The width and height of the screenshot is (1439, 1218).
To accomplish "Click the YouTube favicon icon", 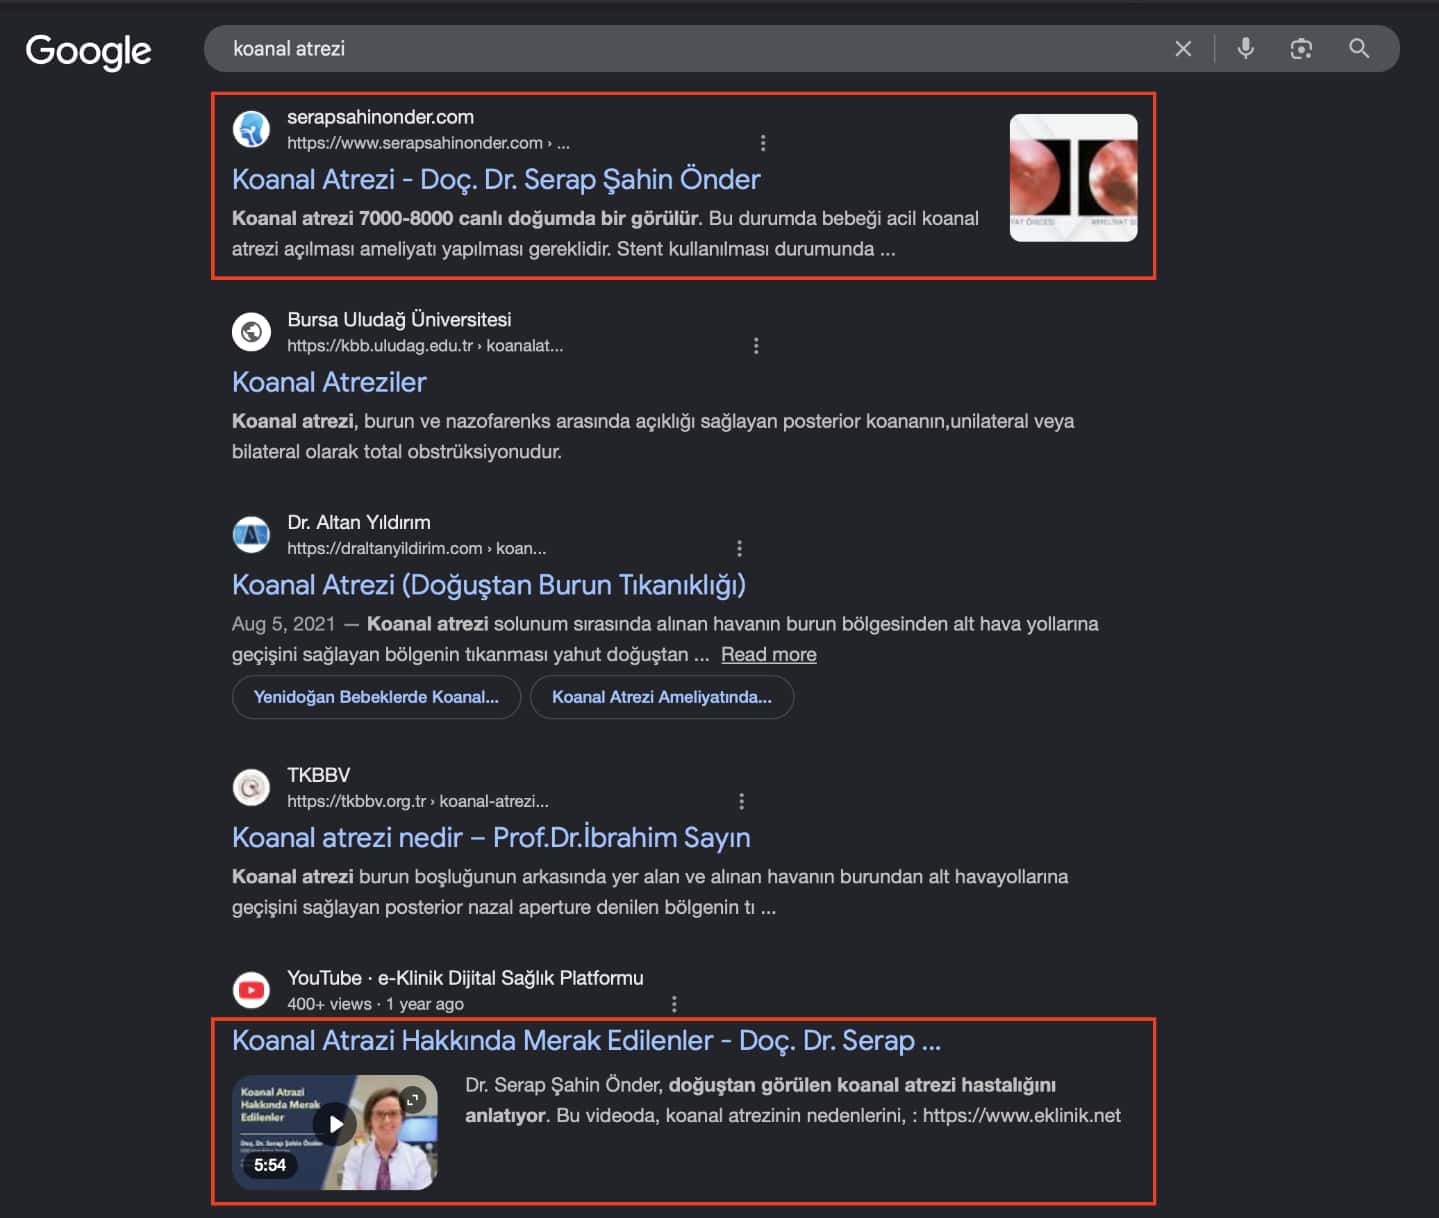I will click(x=251, y=990).
